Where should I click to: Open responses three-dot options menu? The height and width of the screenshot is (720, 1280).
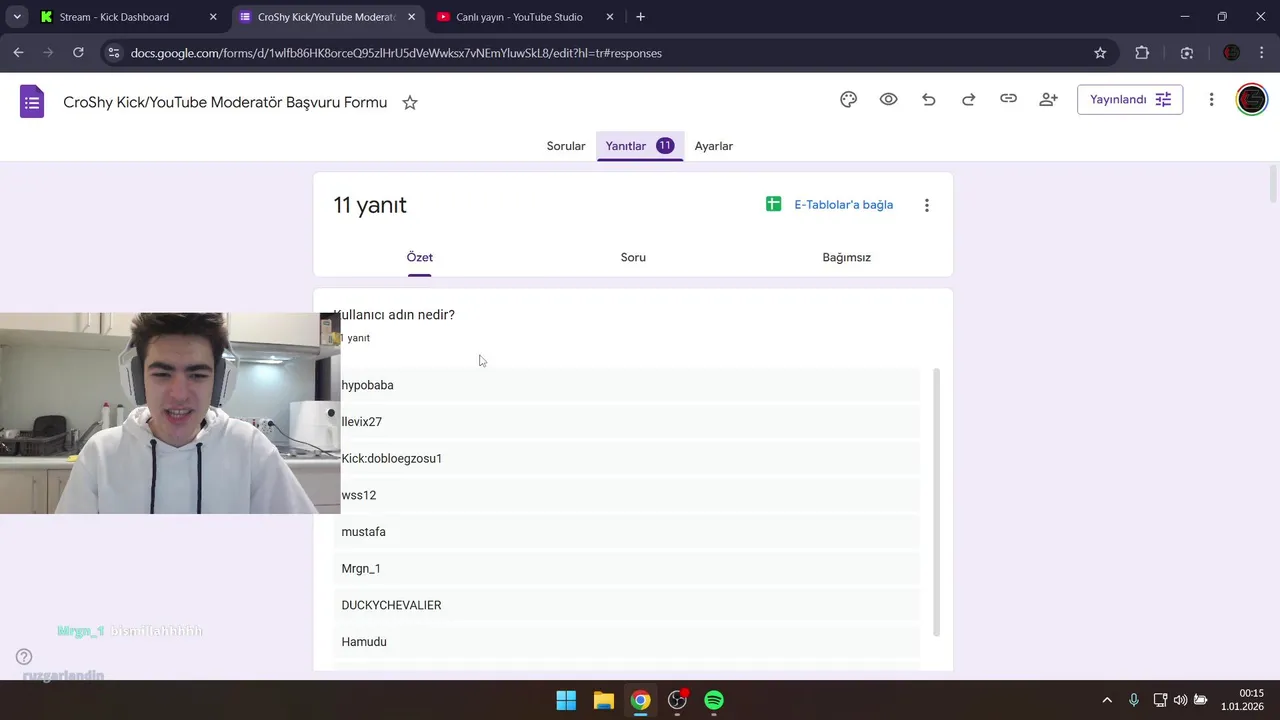(x=927, y=205)
